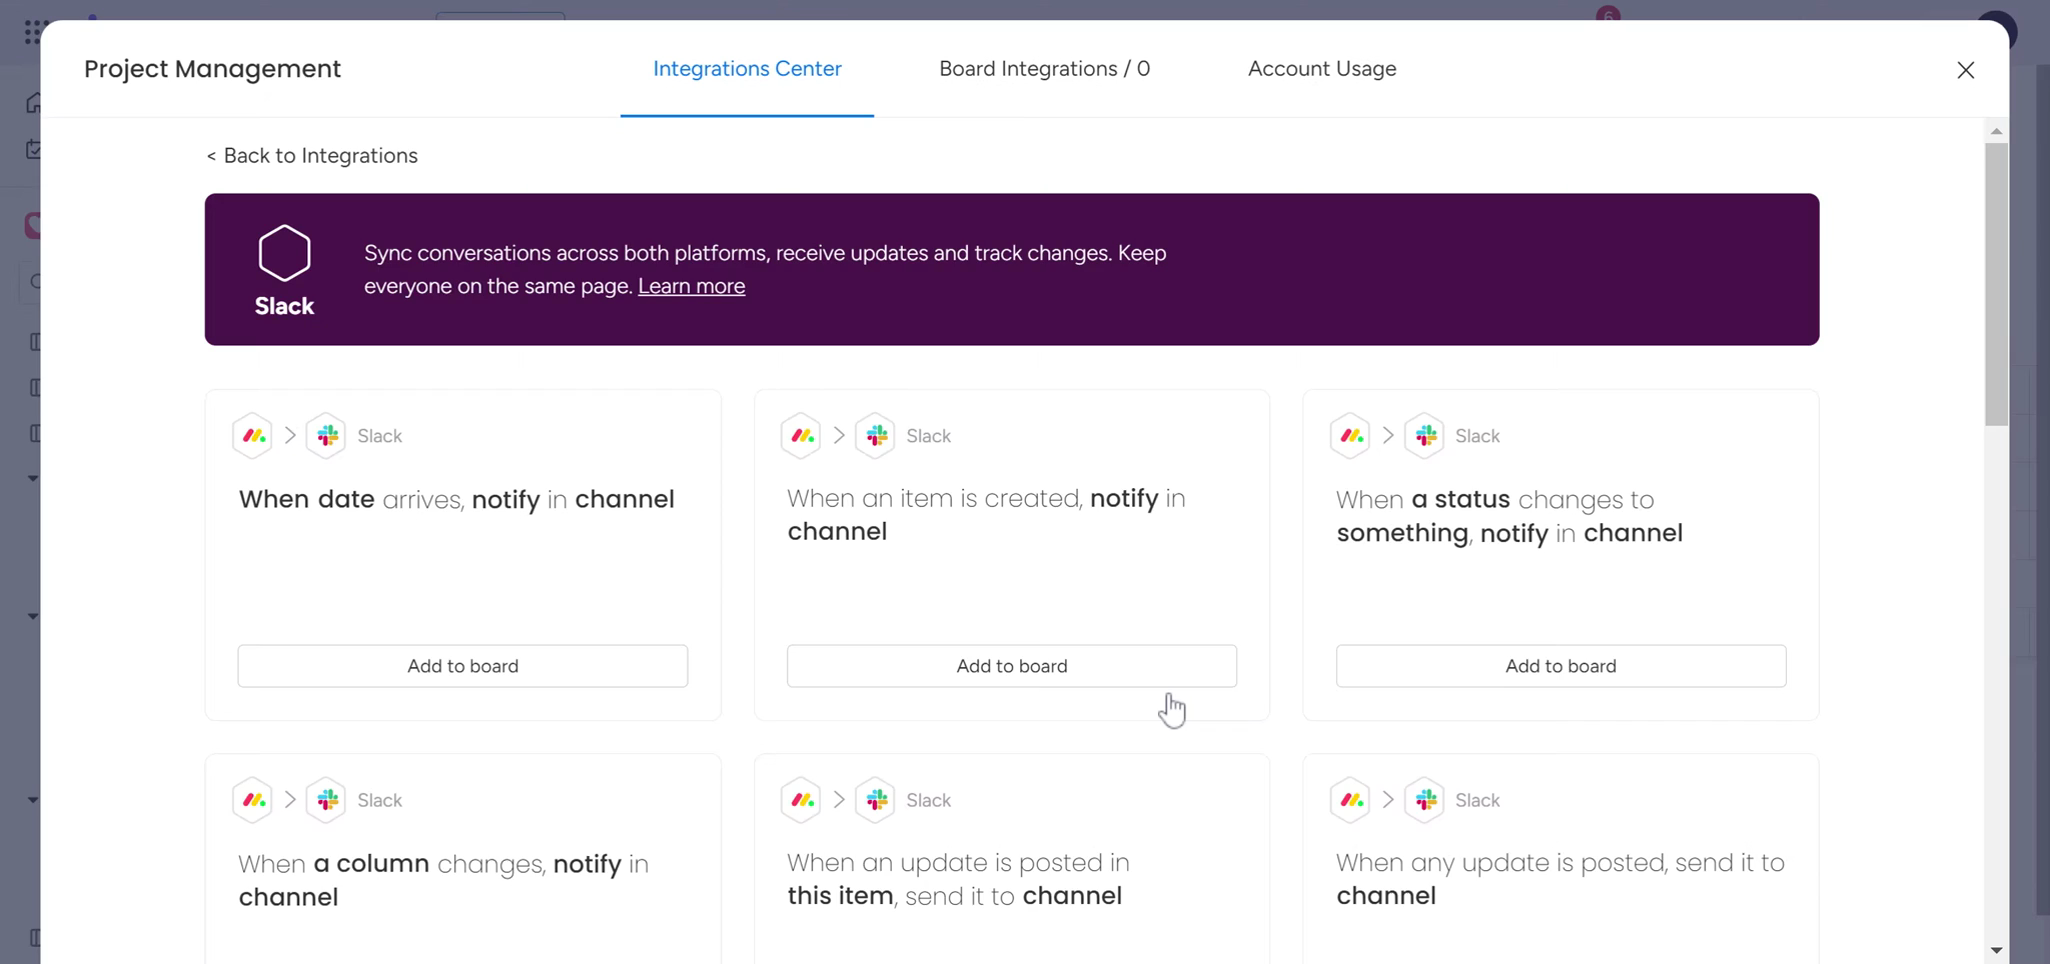The image size is (2050, 964).
Task: Close the Project Management integrations dialog
Action: pos(1965,70)
